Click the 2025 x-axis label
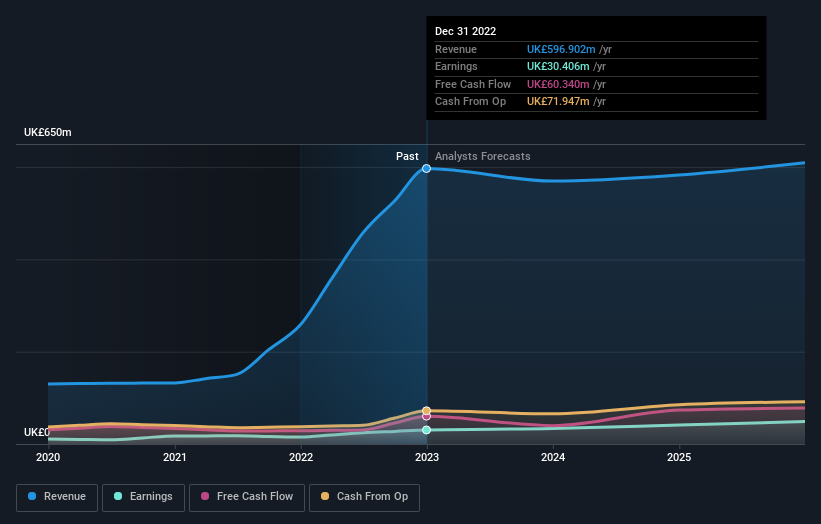This screenshot has height=524, width=821. click(x=679, y=458)
